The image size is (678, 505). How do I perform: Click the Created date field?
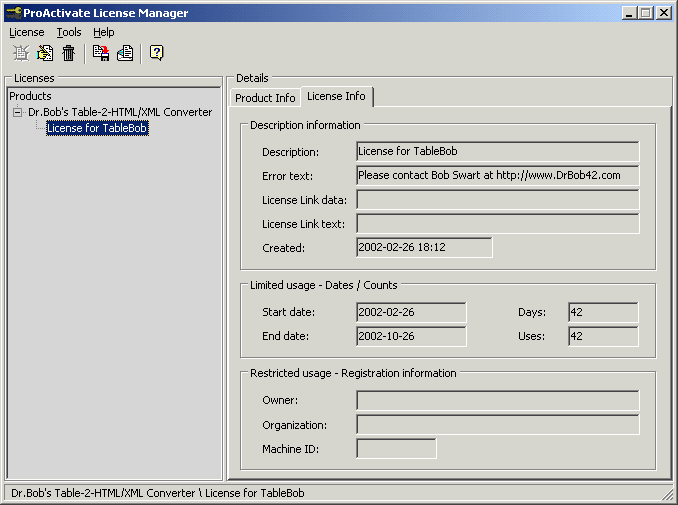pos(424,247)
